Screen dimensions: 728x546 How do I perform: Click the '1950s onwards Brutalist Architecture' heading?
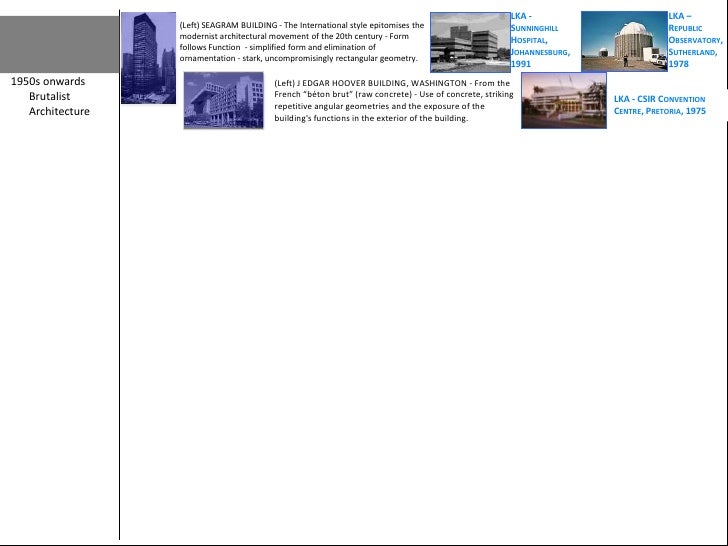pyautogui.click(x=50, y=96)
